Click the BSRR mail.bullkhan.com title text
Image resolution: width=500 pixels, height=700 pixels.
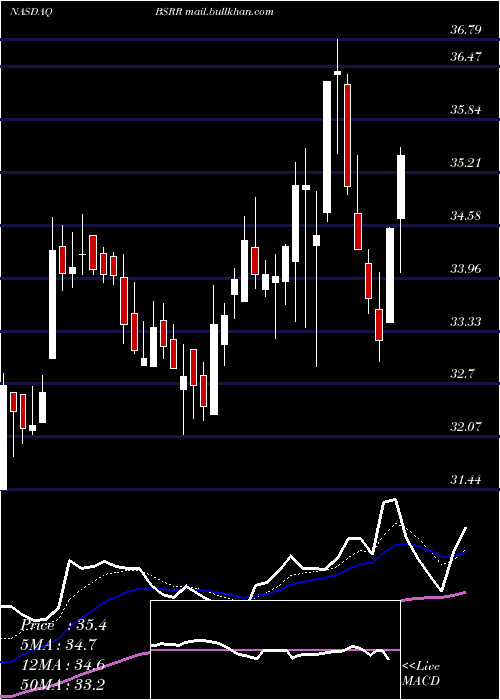pos(214,12)
